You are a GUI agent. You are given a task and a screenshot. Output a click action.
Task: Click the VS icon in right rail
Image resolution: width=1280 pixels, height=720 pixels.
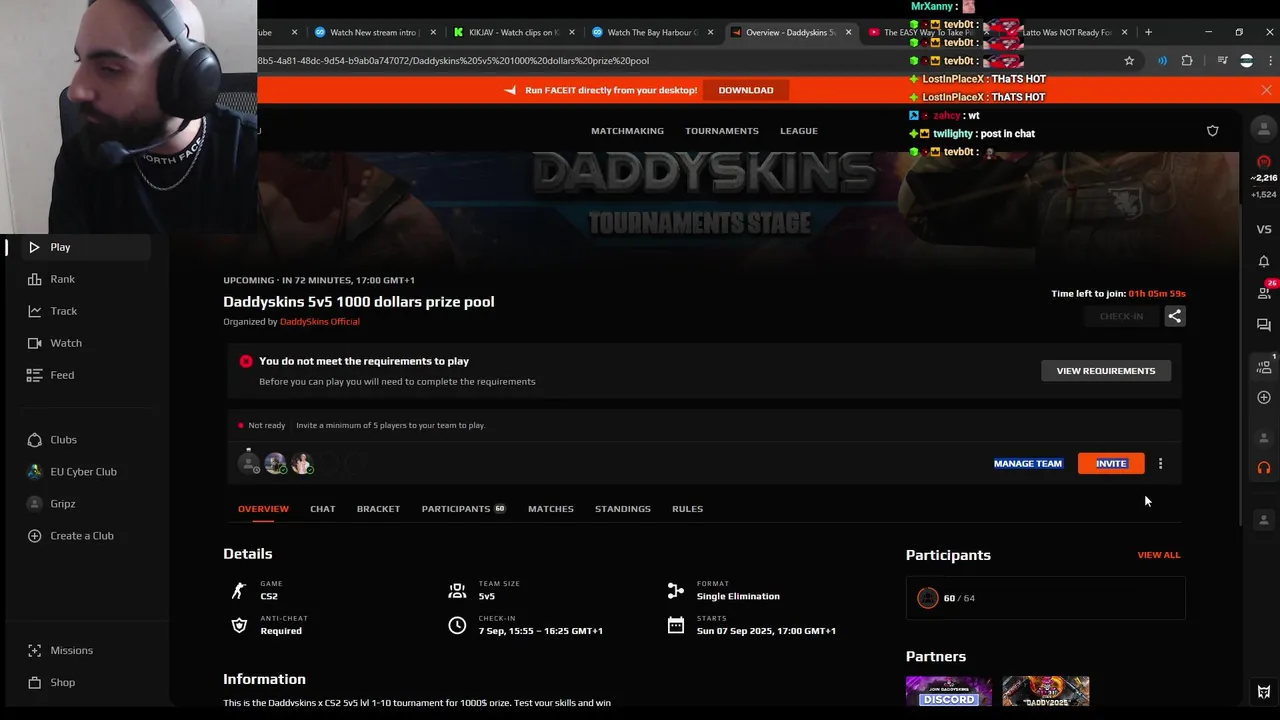pos(1264,229)
